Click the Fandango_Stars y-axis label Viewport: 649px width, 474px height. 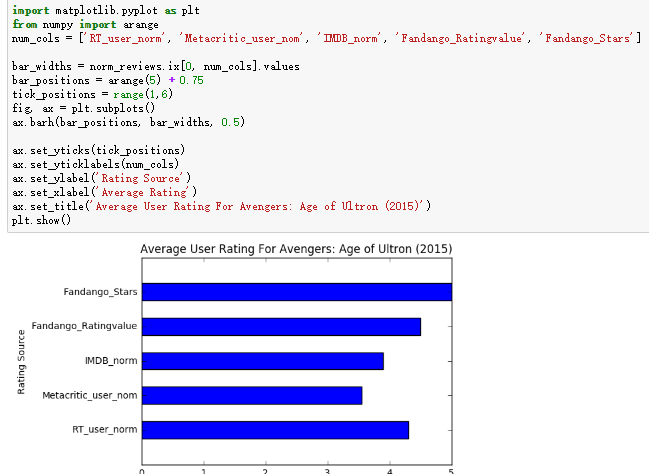[x=100, y=292]
